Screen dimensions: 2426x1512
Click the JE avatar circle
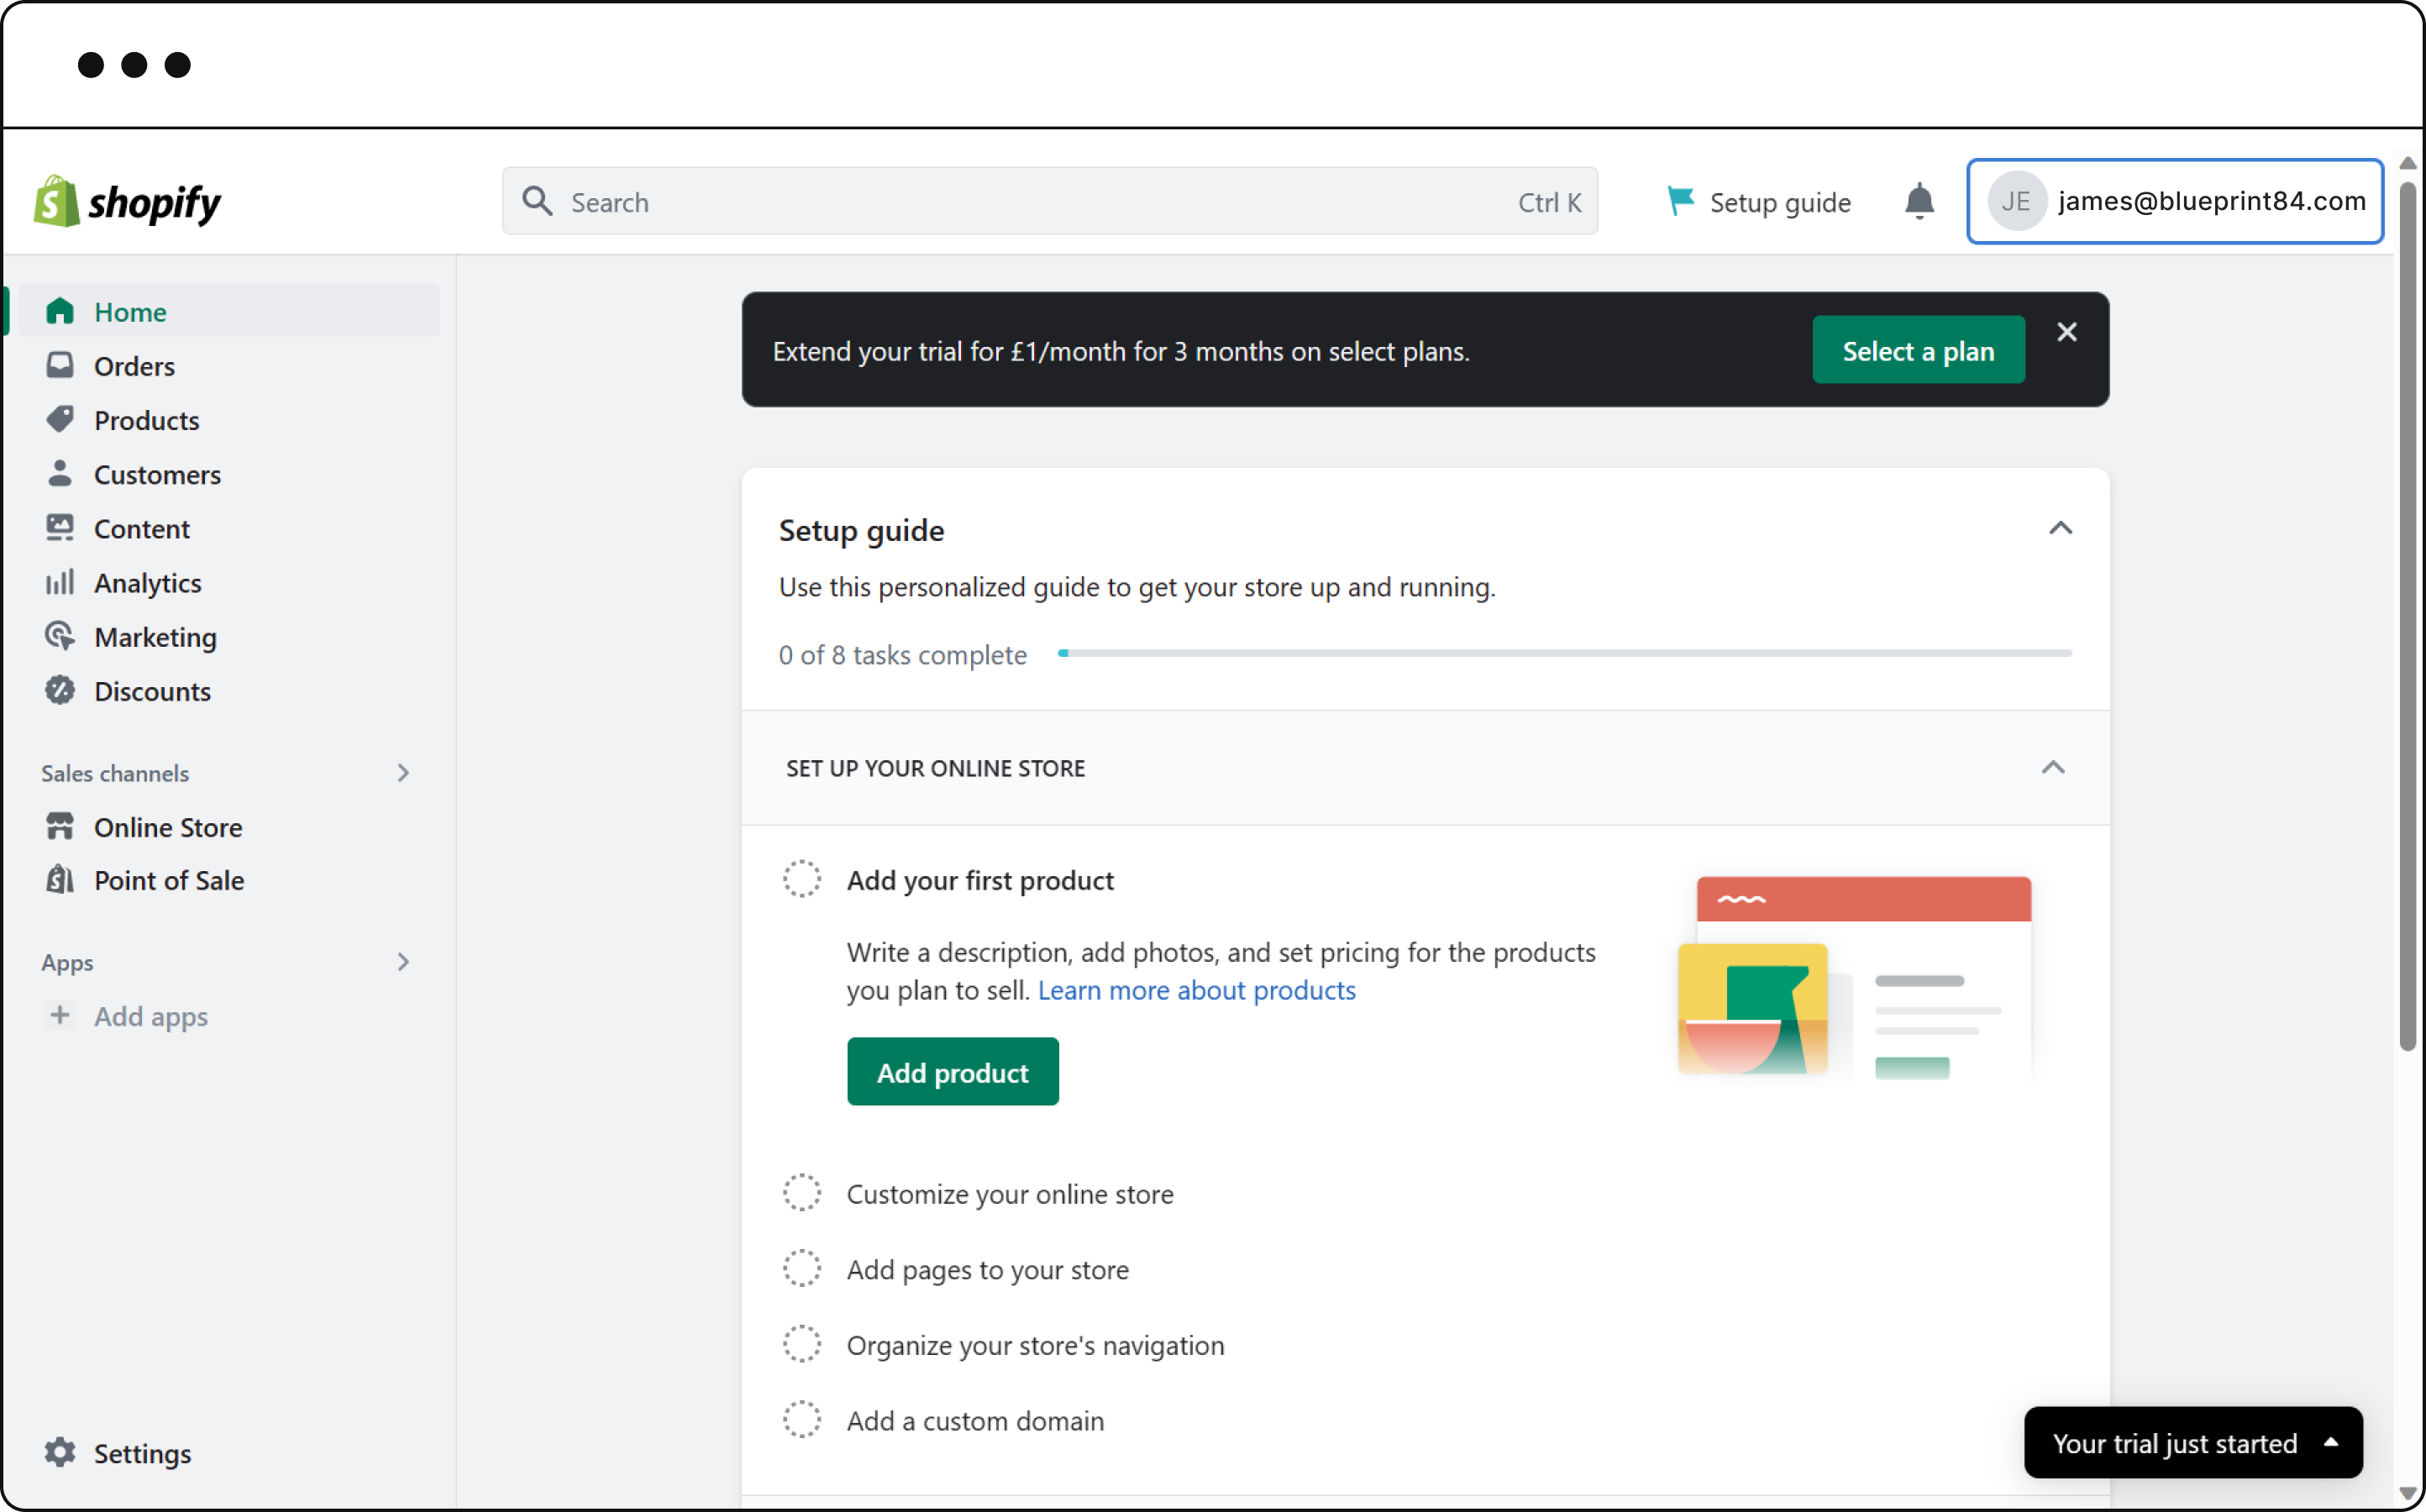pyautogui.click(x=2016, y=201)
